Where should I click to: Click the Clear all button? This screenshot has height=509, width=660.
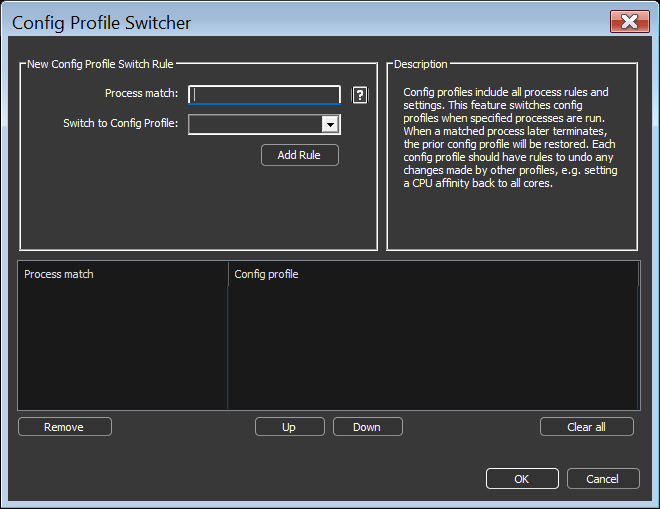pos(586,427)
